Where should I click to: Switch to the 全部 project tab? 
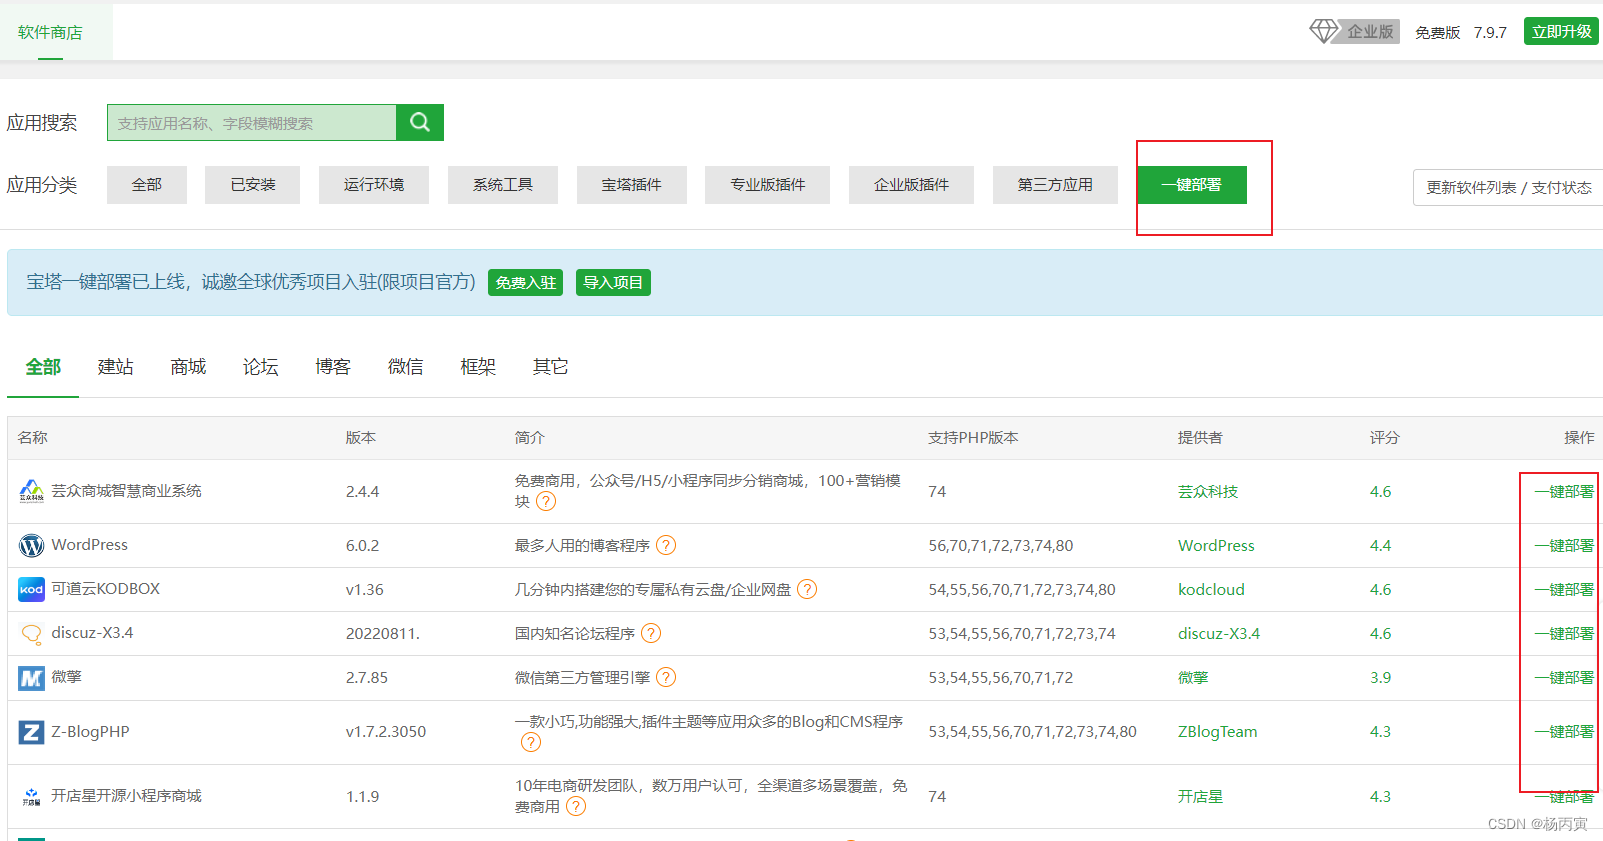43,367
